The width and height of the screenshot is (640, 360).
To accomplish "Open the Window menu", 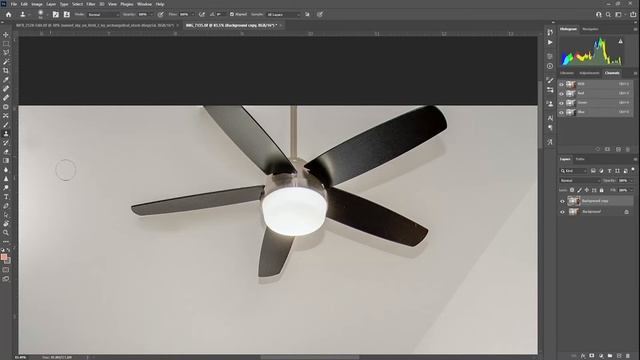I will pyautogui.click(x=144, y=4).
